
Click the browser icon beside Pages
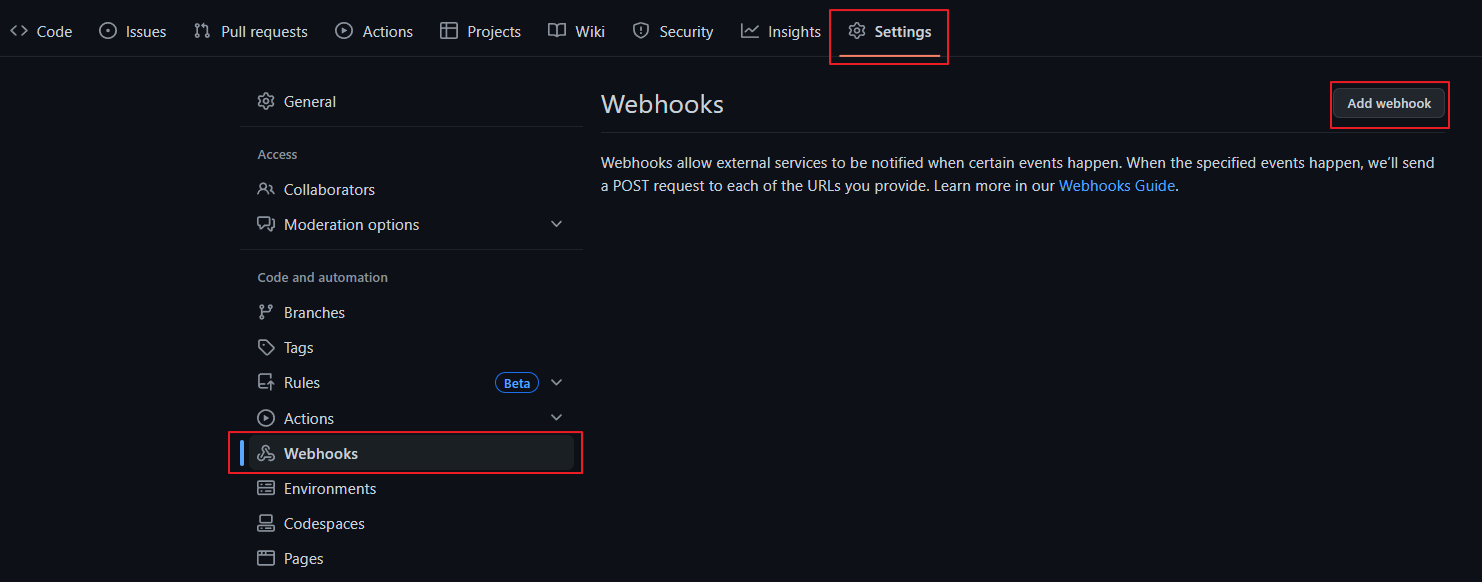266,558
